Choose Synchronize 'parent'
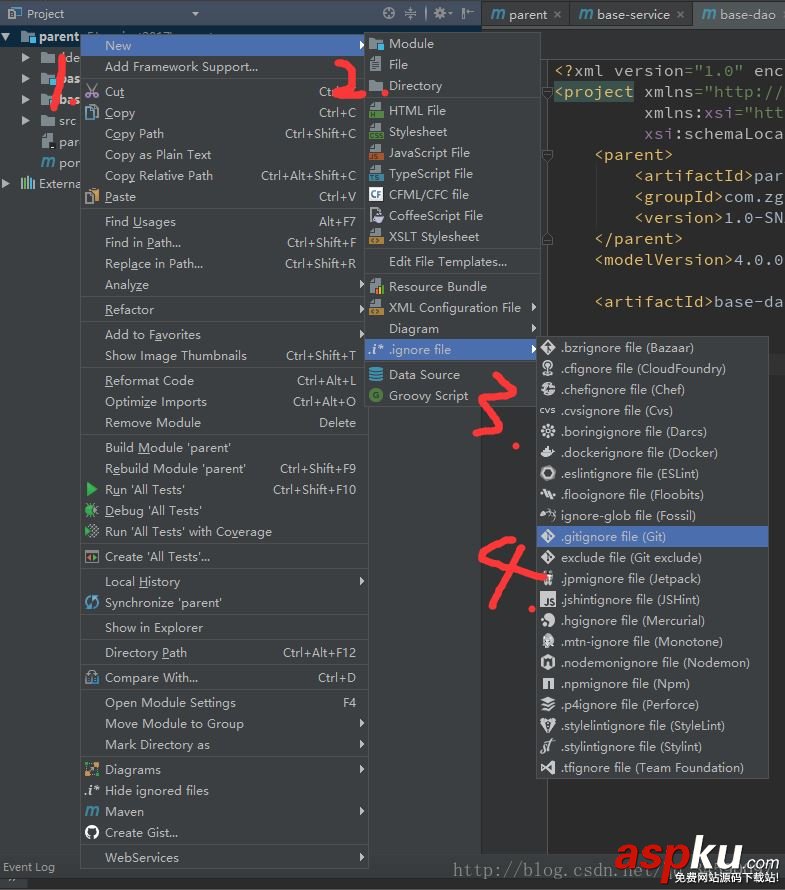 coord(224,603)
